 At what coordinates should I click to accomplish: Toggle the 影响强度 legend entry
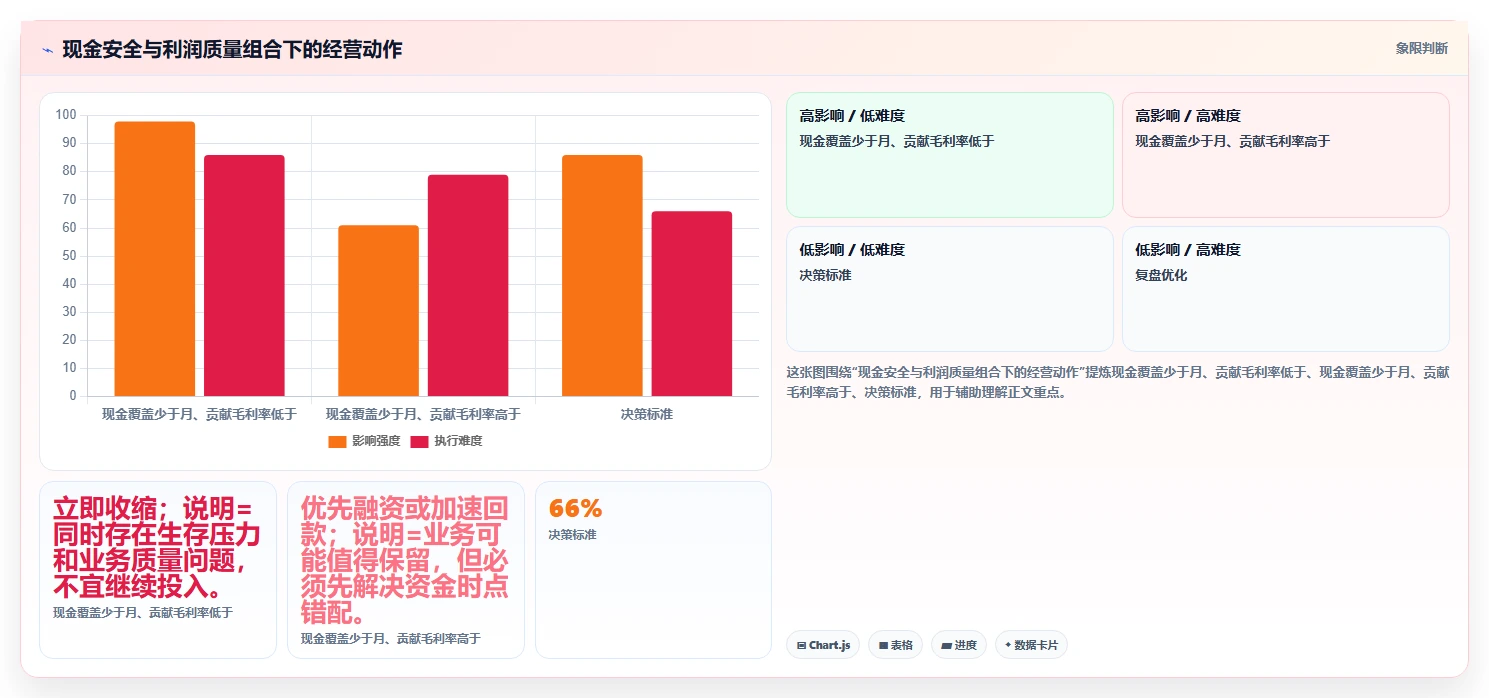(x=364, y=441)
